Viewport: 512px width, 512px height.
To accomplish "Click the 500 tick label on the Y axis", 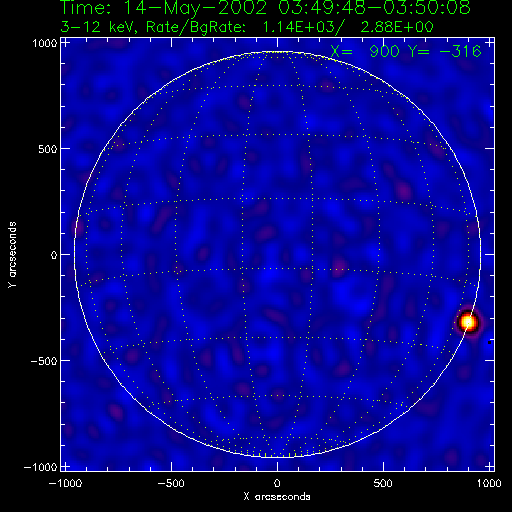I will 48,149.
